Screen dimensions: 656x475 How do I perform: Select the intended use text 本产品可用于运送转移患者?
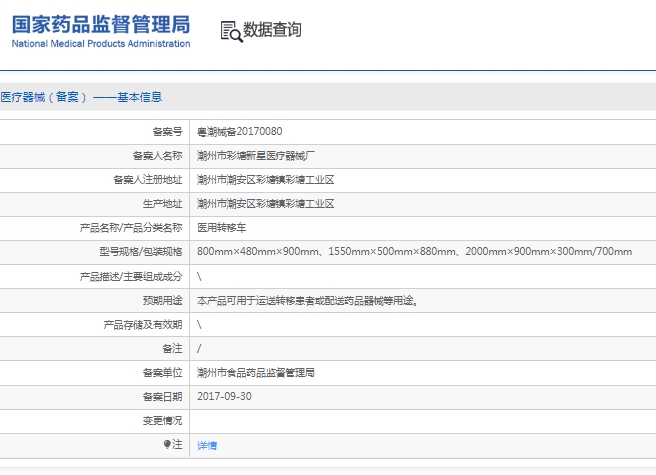pyautogui.click(x=307, y=300)
